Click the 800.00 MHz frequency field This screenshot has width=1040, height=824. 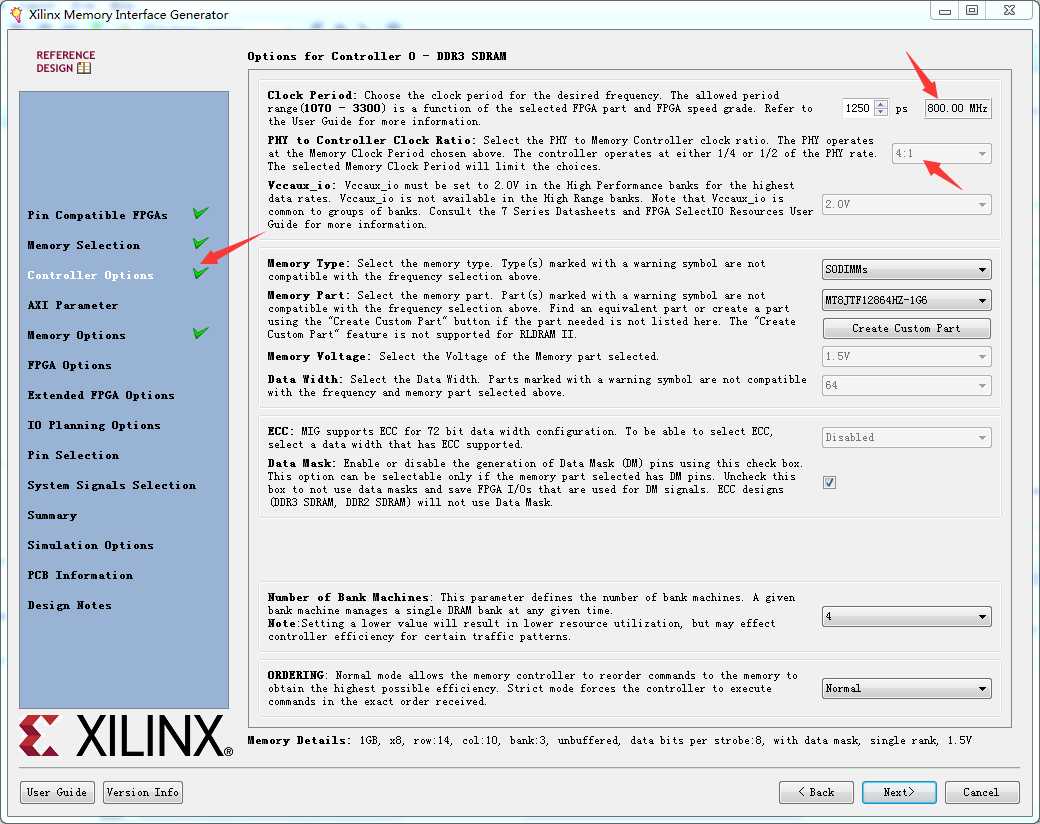958,108
